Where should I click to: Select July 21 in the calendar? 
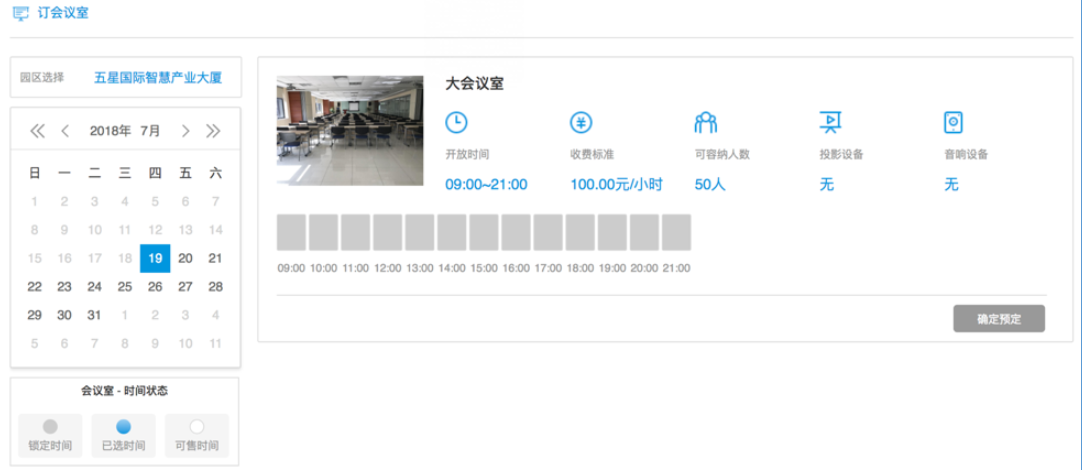(x=215, y=258)
